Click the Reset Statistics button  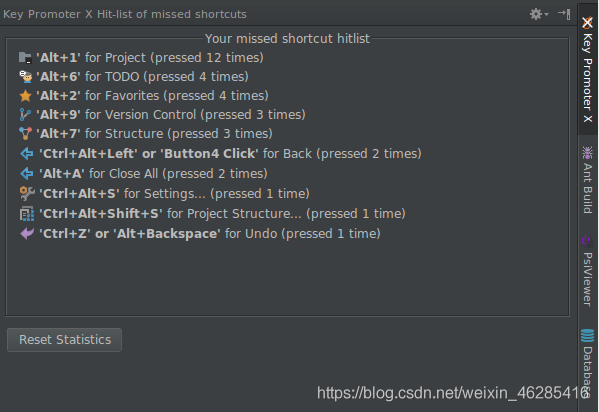click(x=65, y=340)
